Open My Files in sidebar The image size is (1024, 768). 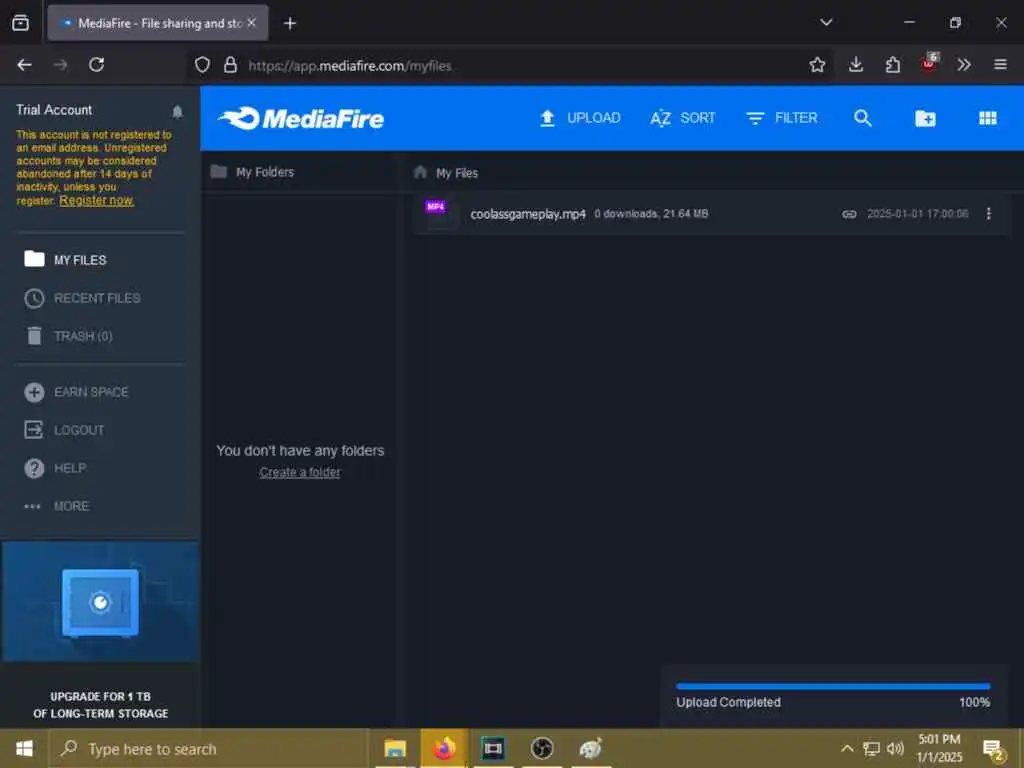click(65, 260)
